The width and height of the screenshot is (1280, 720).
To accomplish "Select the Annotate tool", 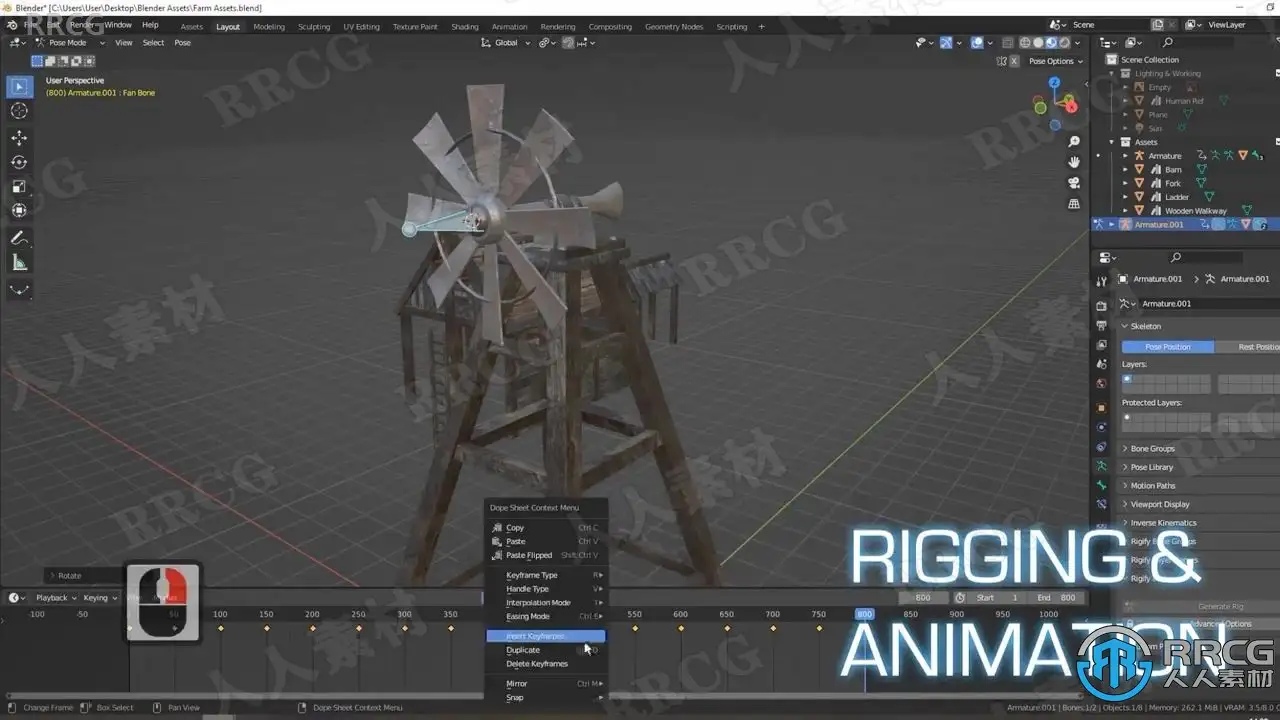I will (x=19, y=238).
